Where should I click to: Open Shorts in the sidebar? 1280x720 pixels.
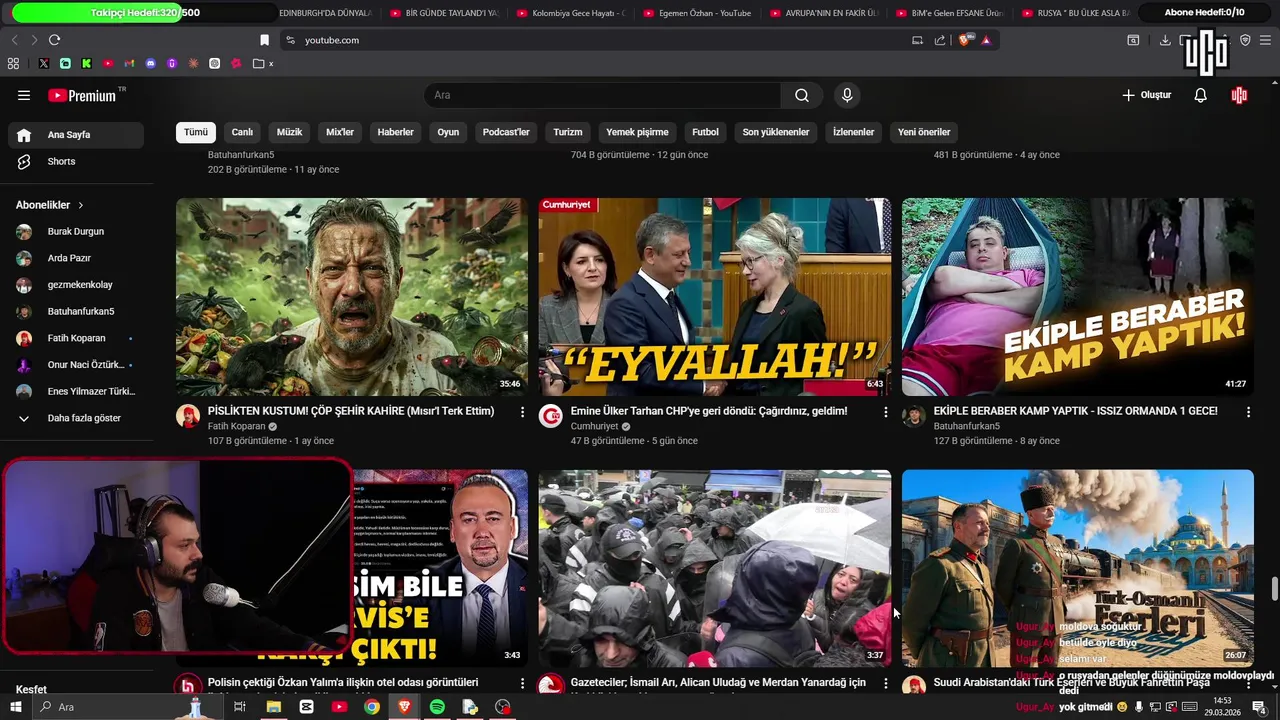[76, 161]
